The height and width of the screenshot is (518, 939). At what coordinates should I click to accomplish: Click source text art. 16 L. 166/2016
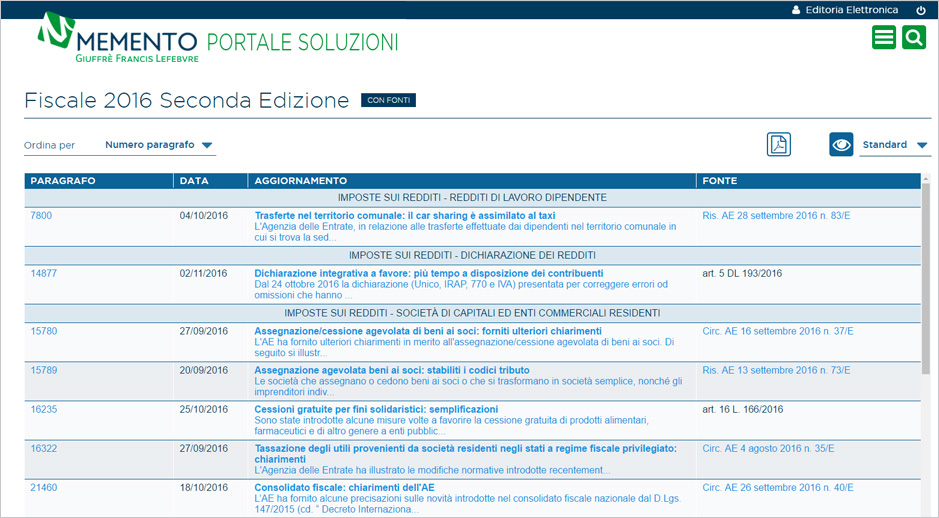pyautogui.click(x=743, y=410)
